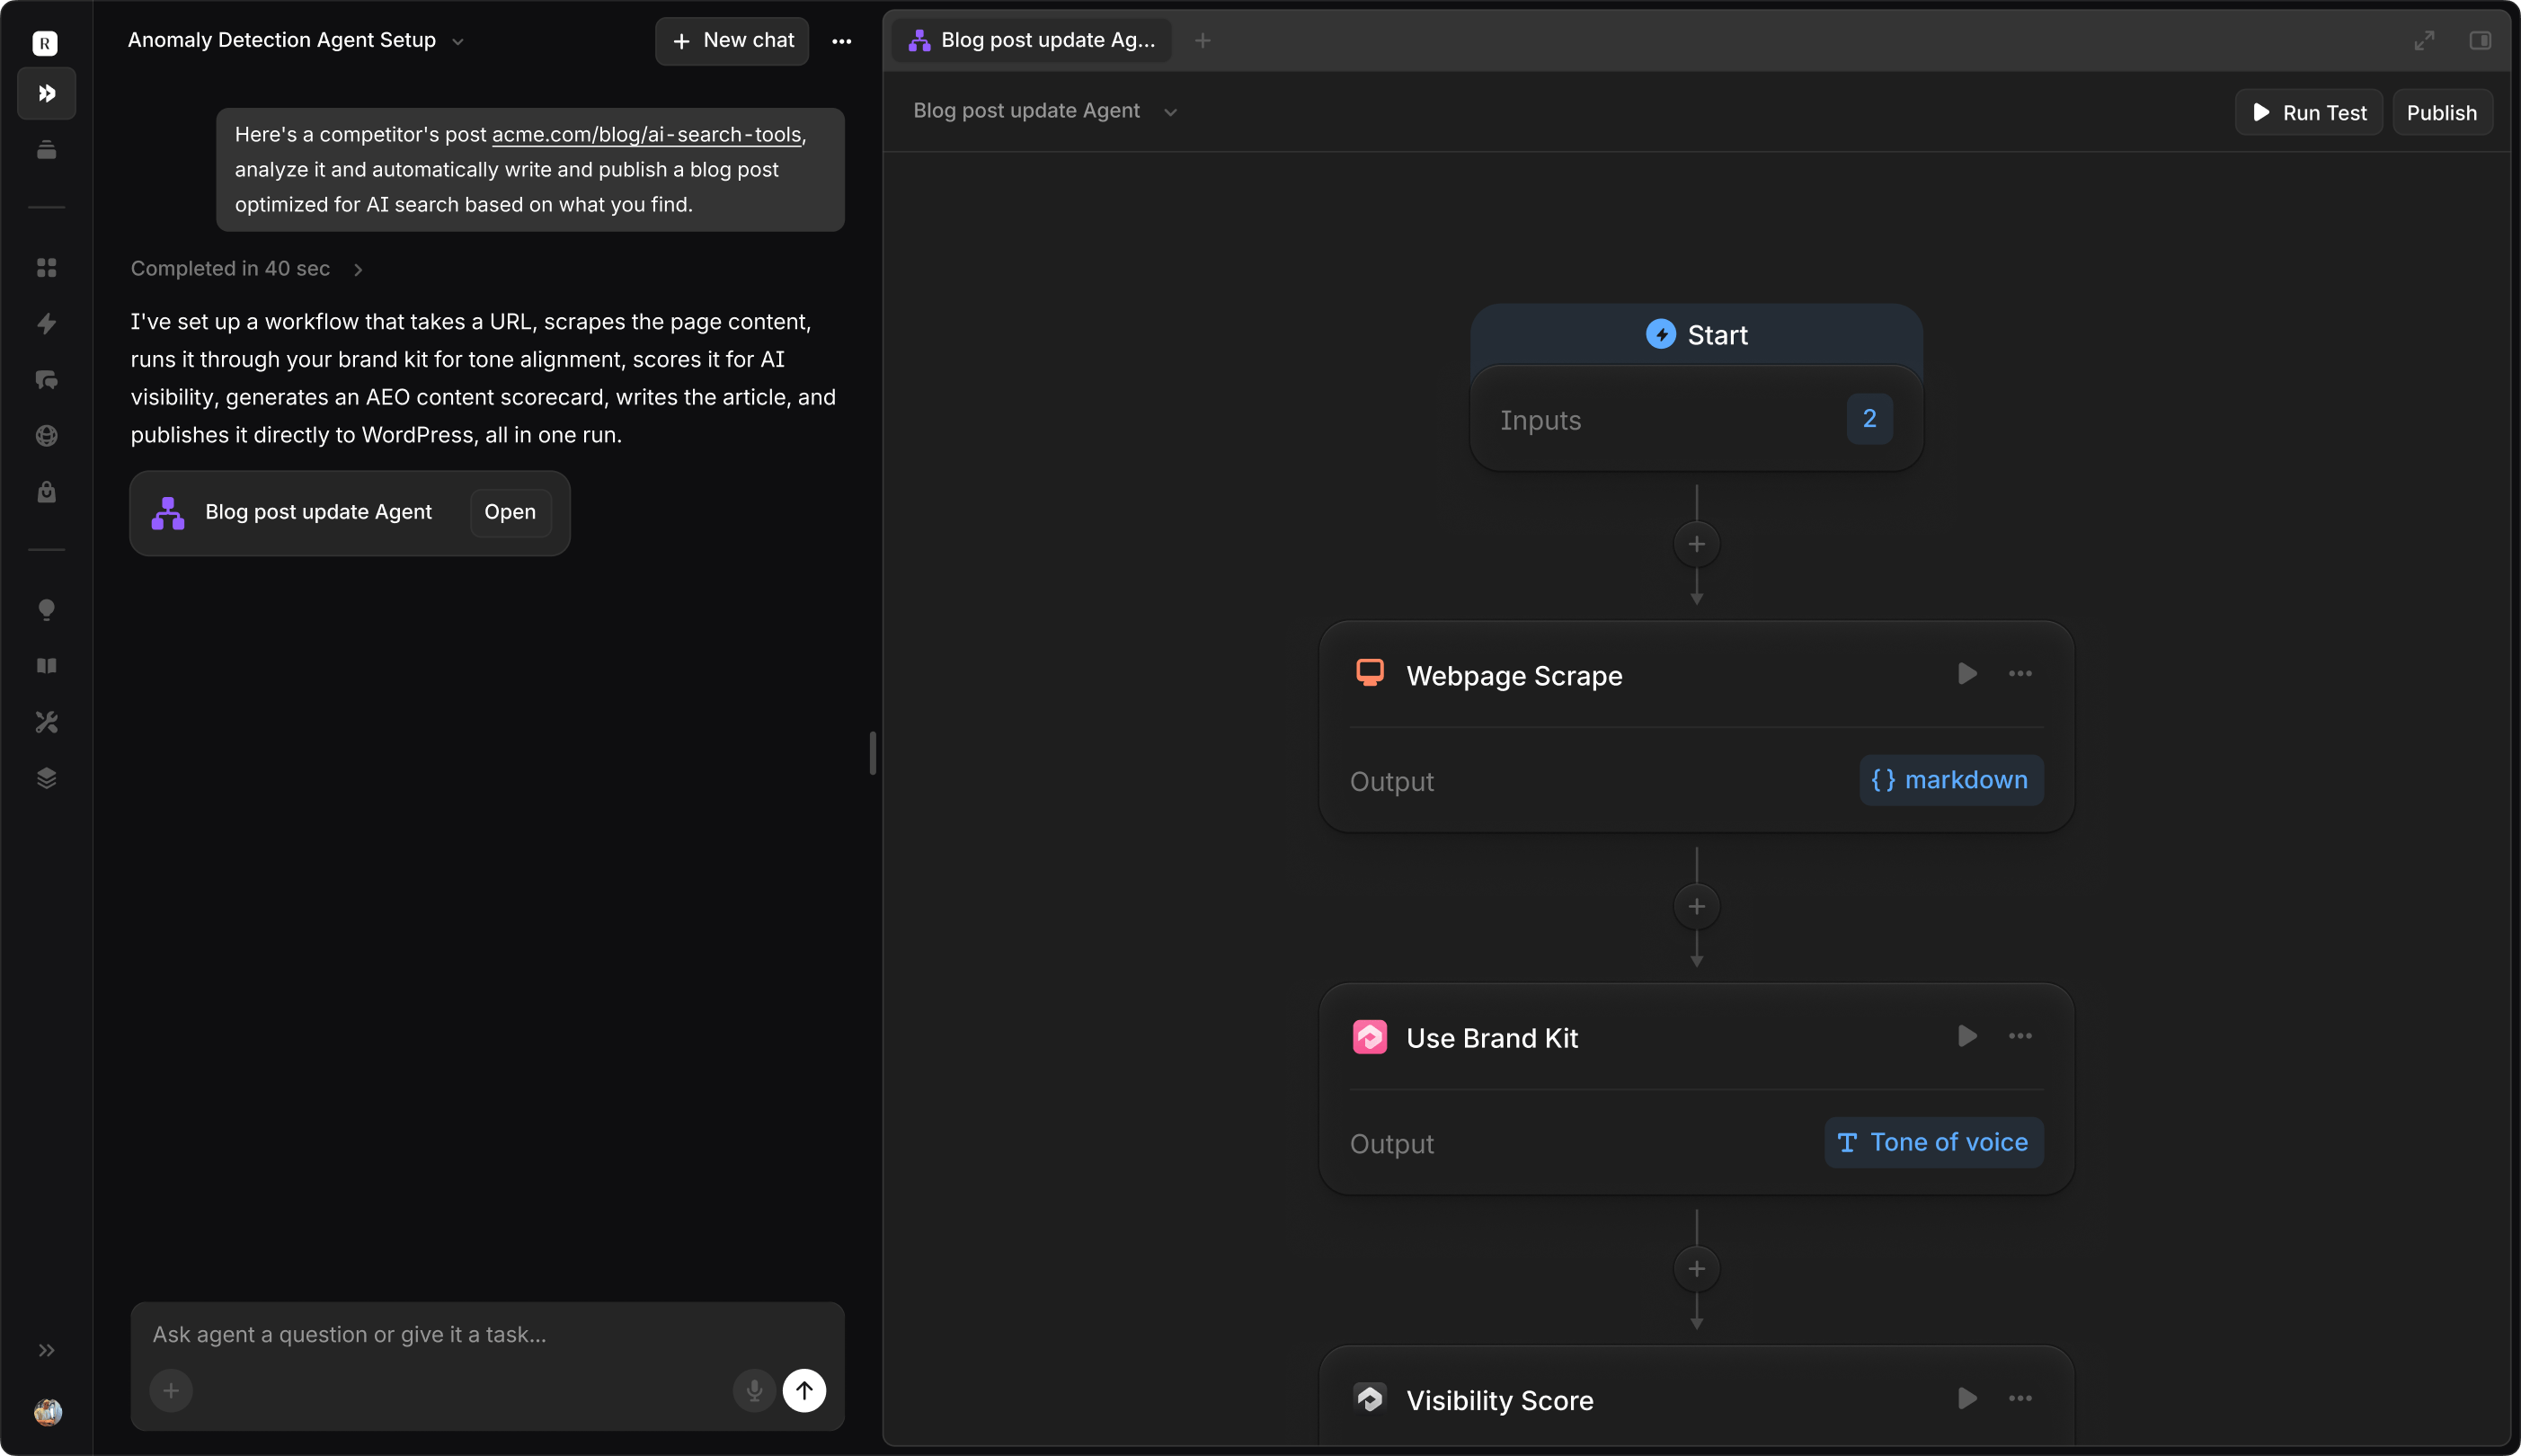Click the panel divider resize handle
2521x1456 pixels.
(873, 752)
